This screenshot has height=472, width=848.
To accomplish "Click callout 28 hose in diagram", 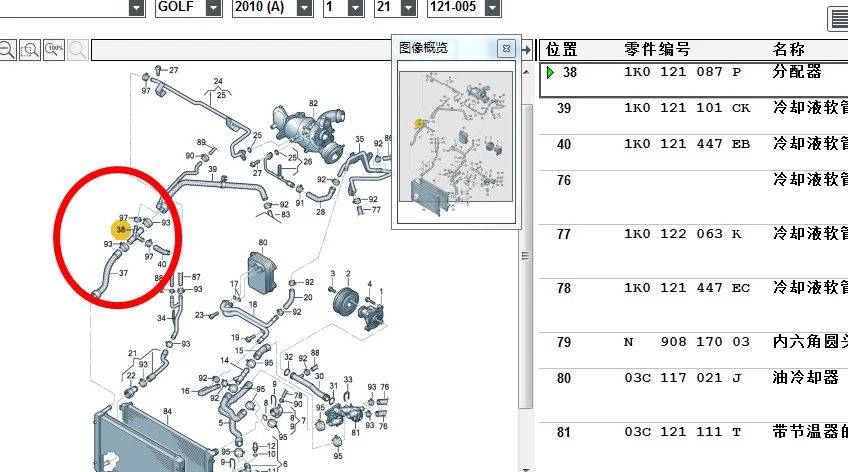I will (321, 212).
